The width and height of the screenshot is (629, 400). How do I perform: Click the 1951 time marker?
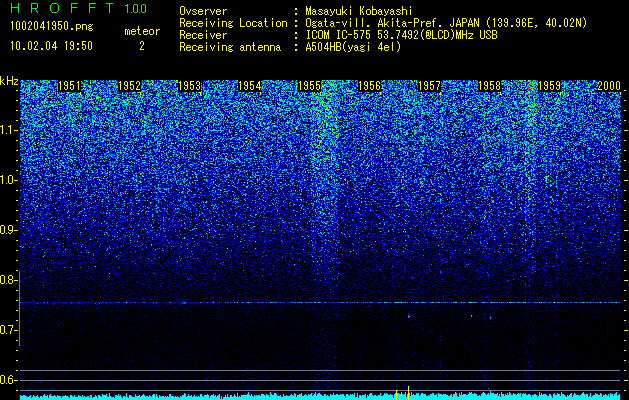point(69,86)
